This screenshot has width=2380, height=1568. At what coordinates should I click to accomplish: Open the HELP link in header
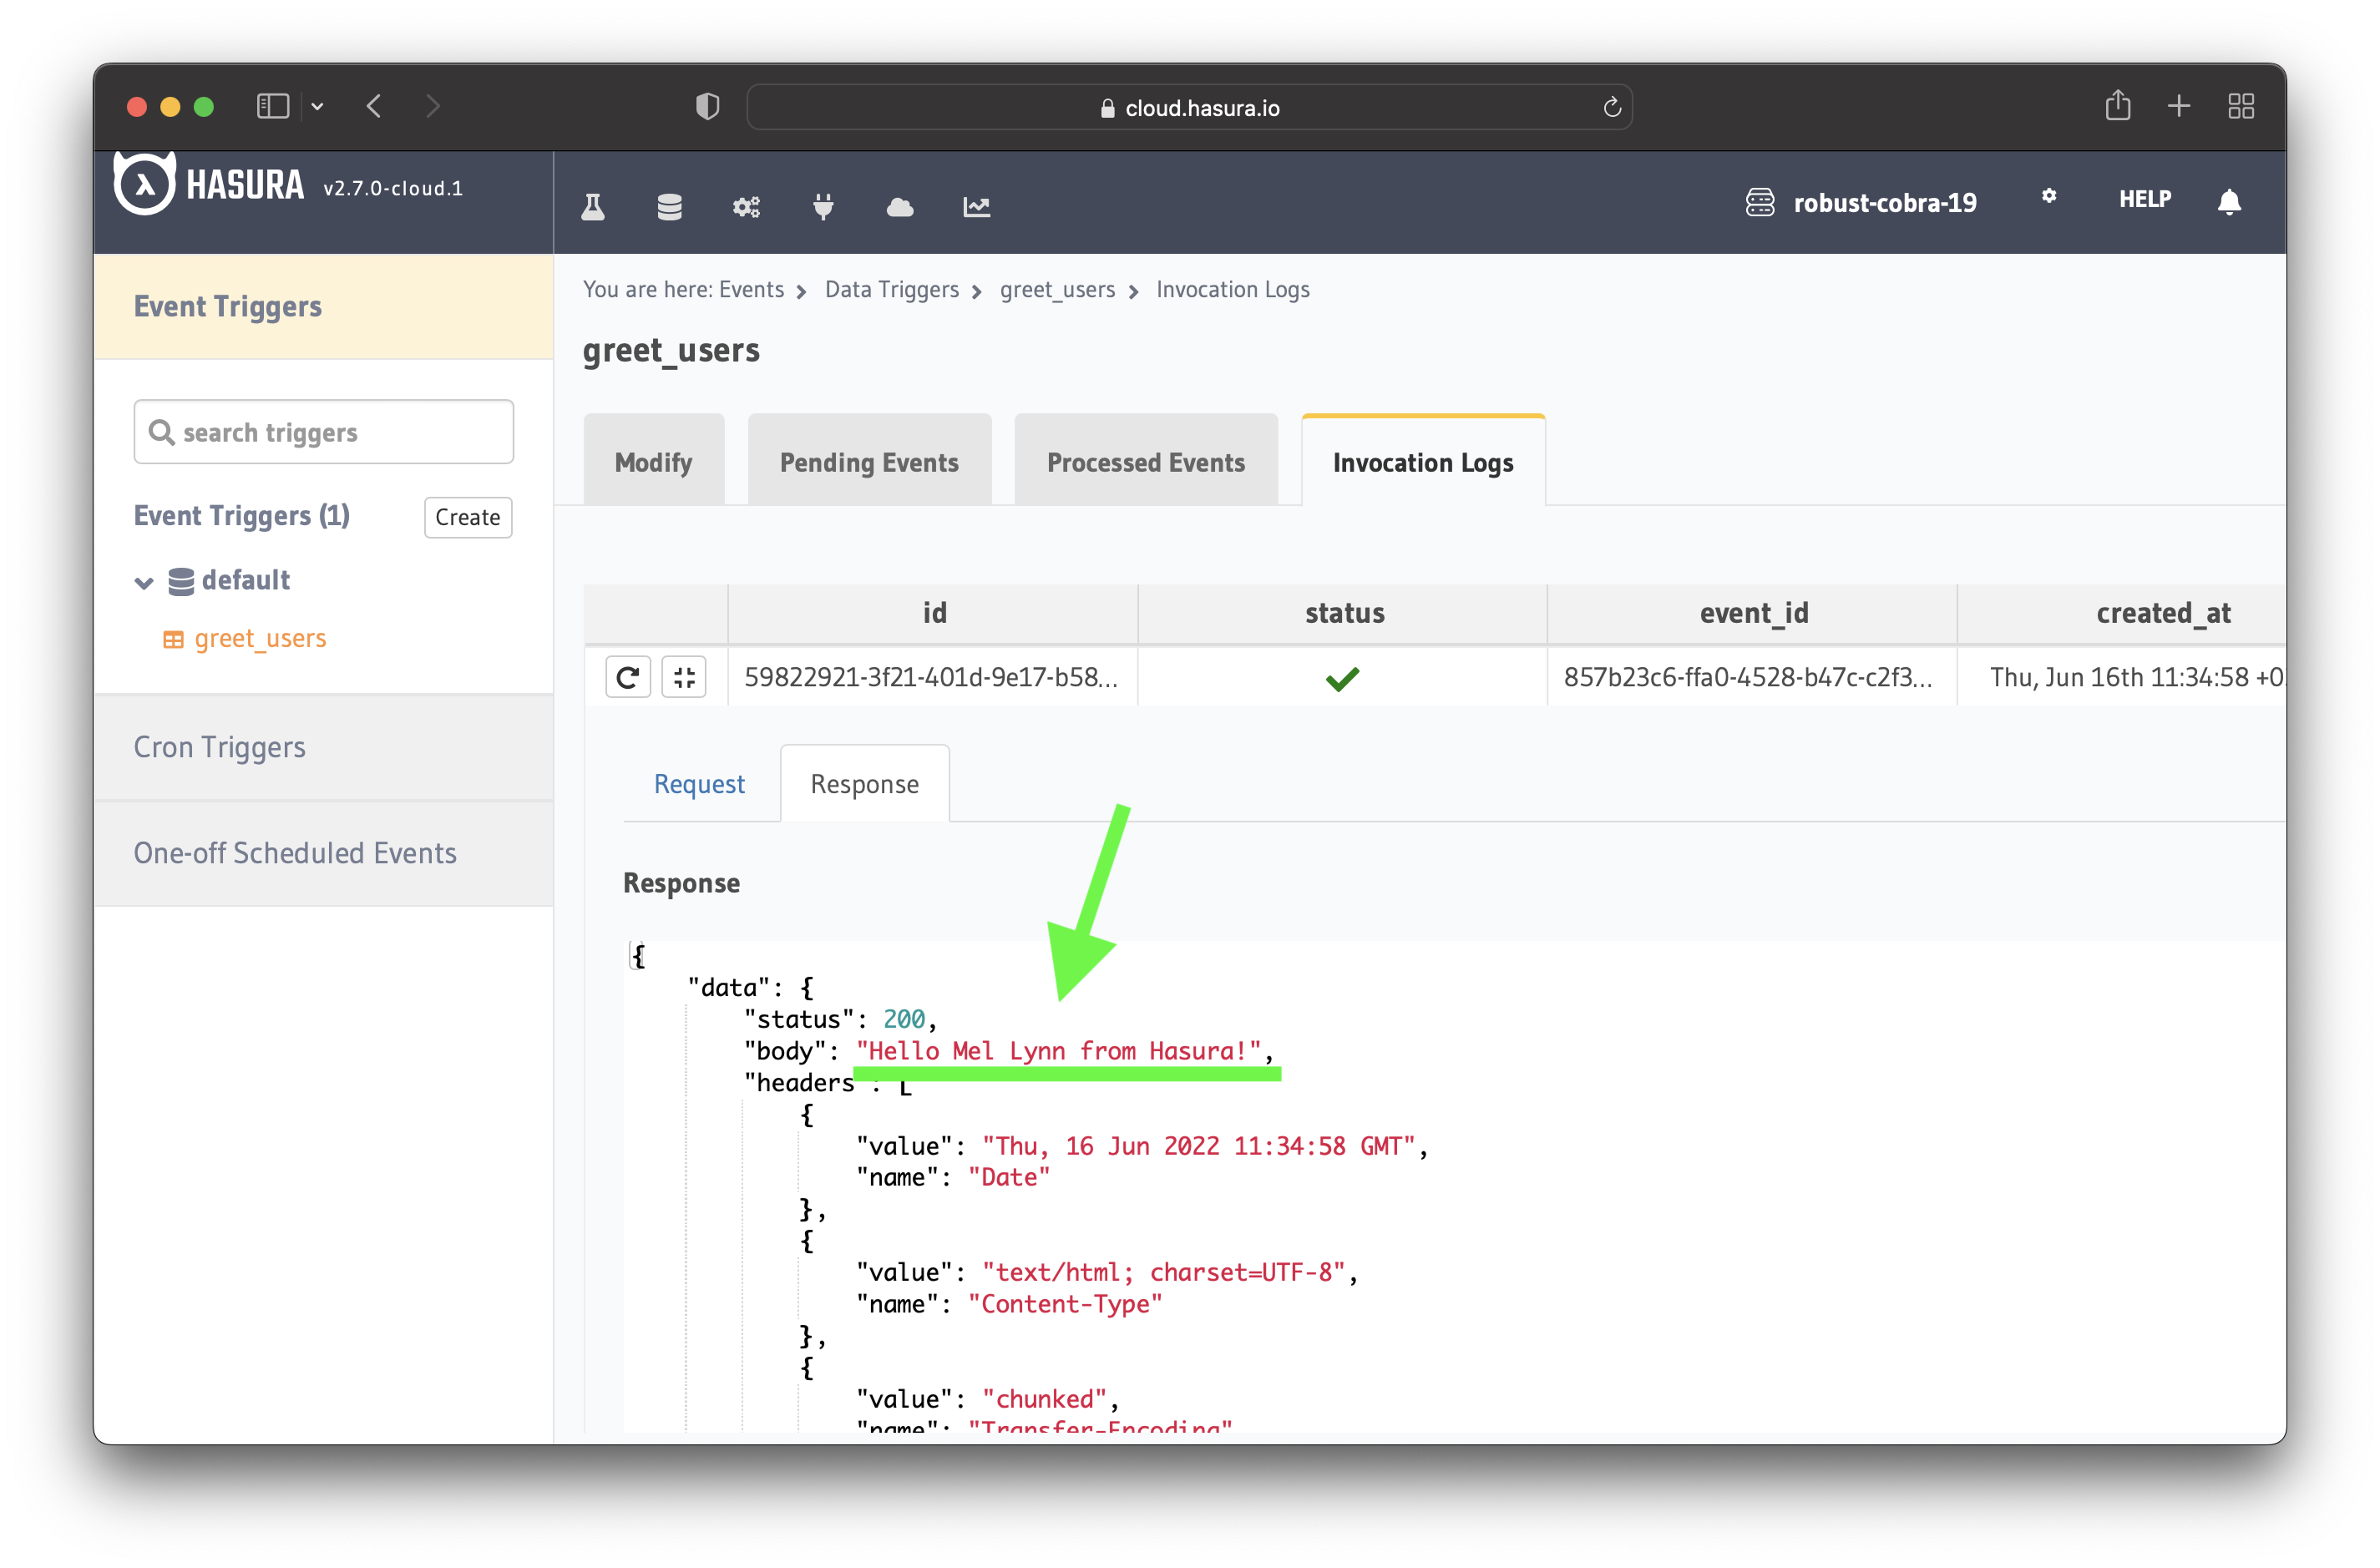(x=2144, y=199)
